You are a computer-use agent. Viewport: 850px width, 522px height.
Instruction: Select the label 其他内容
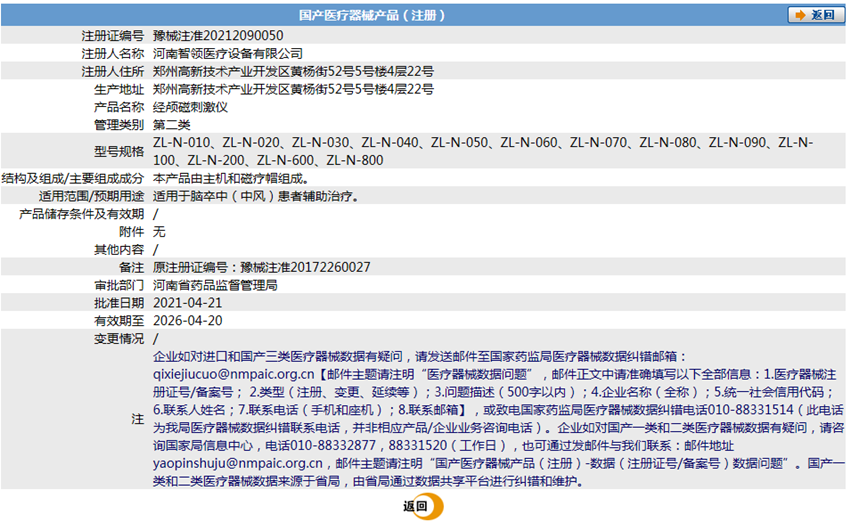(x=119, y=250)
